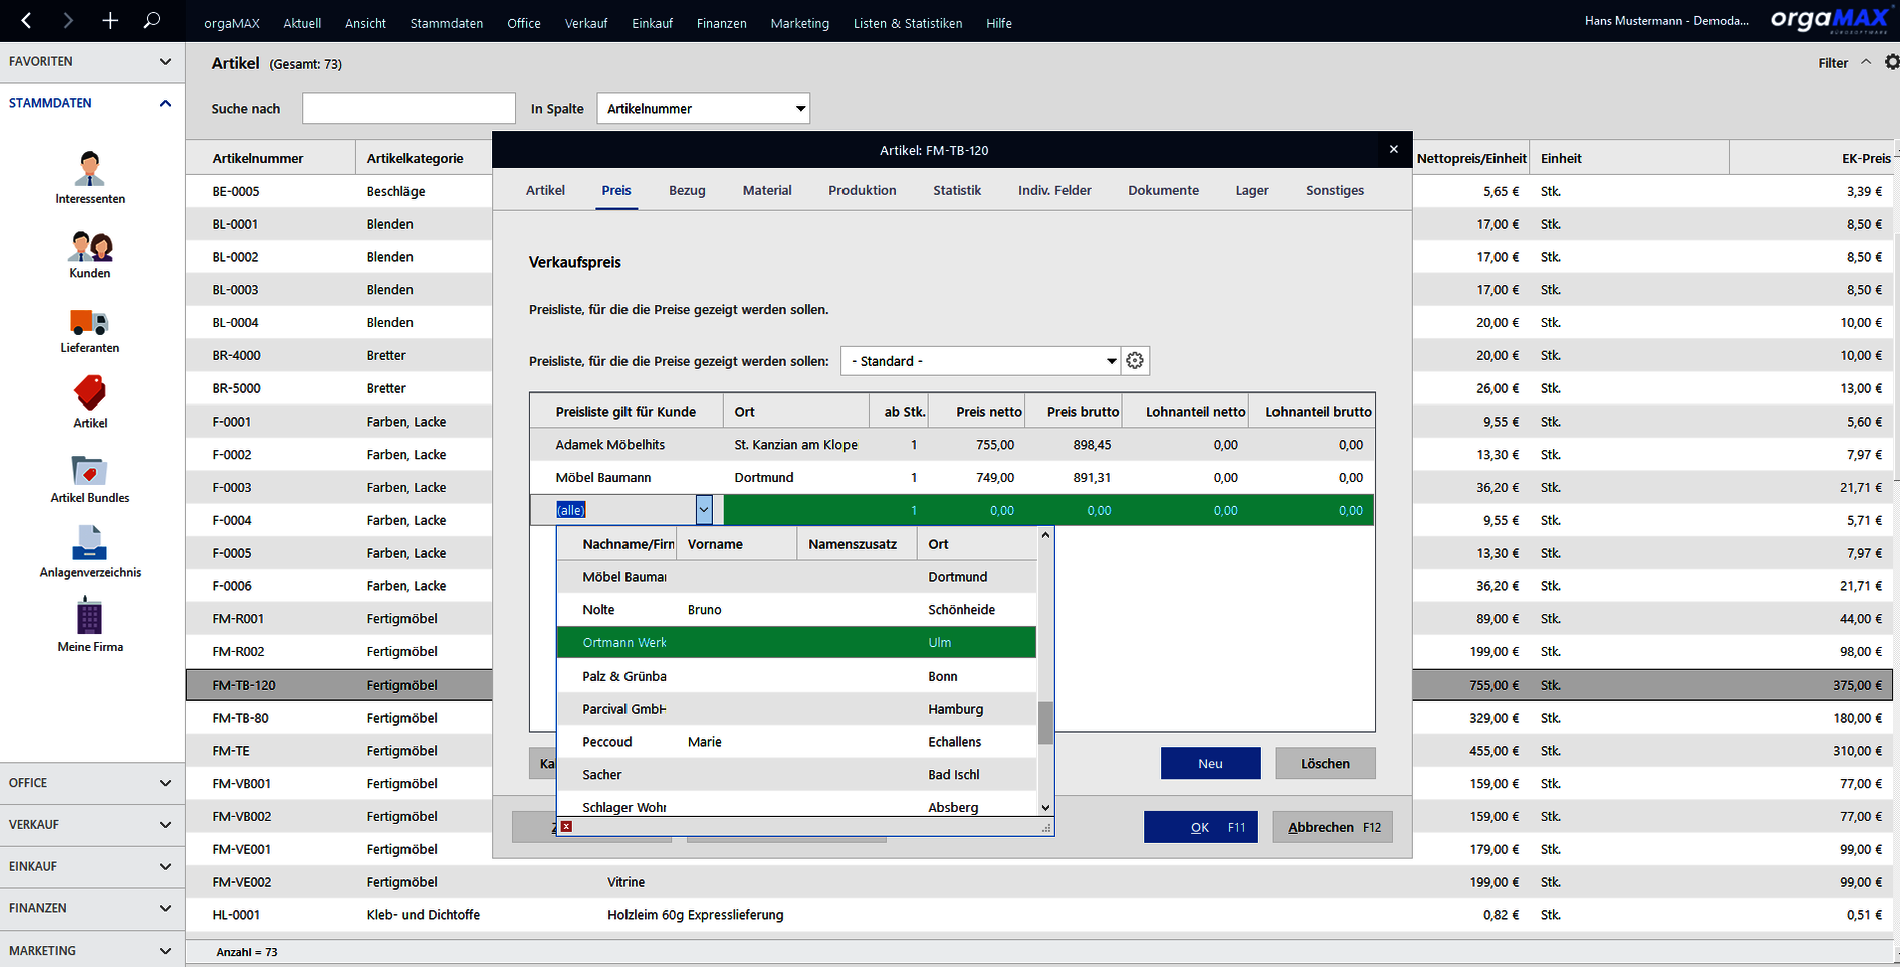
Task: Close the customer dropdown with red x
Action: [566, 827]
